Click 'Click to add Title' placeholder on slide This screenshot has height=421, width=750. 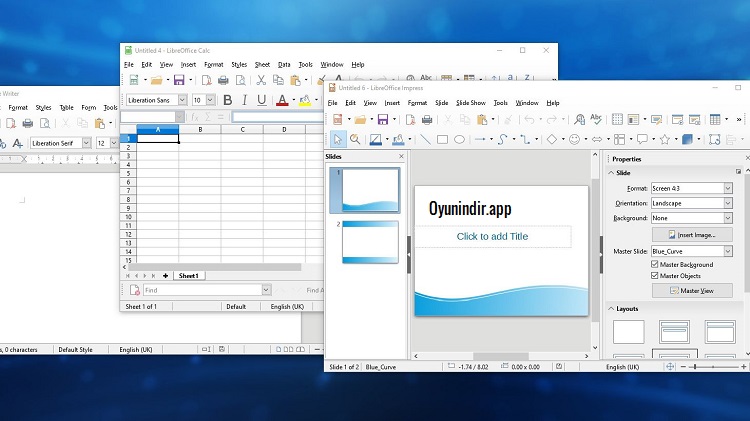pyautogui.click(x=492, y=236)
